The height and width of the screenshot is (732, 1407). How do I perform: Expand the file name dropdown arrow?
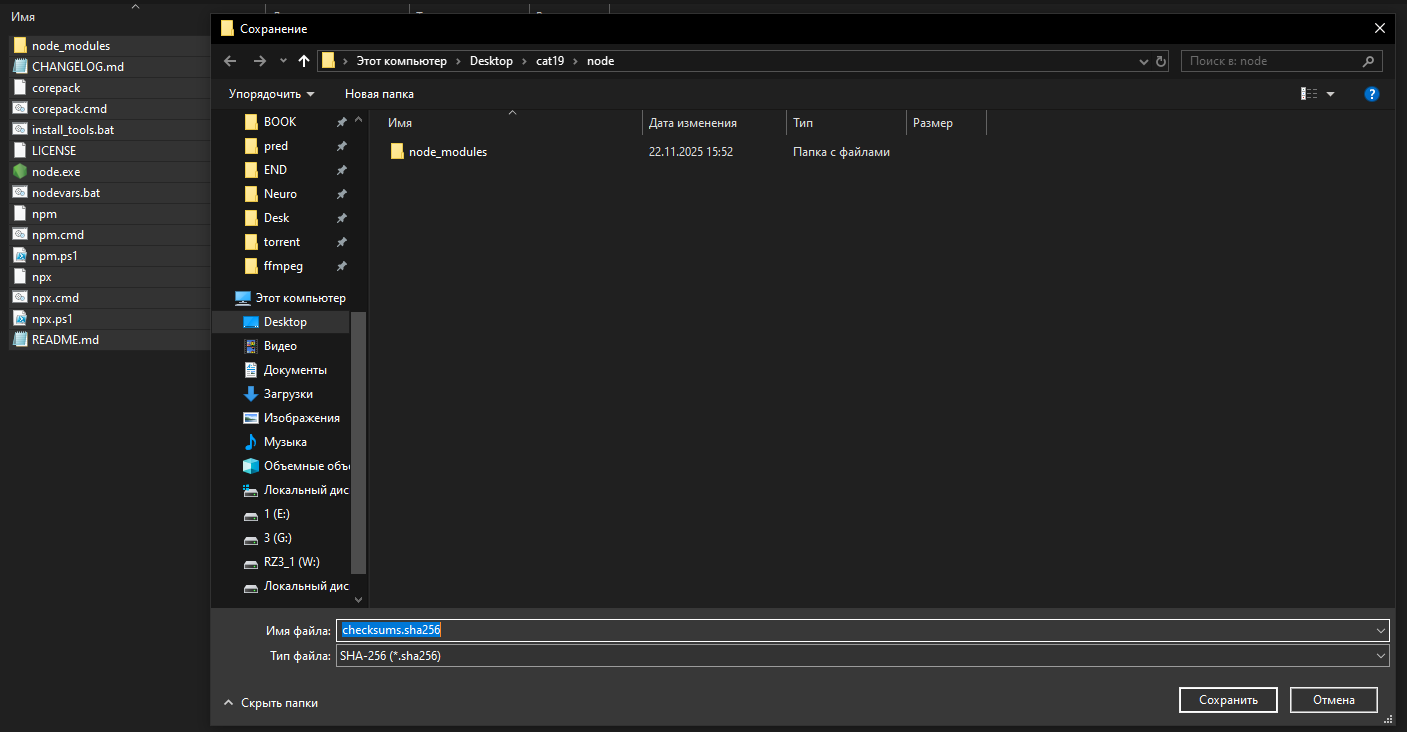tap(1382, 630)
